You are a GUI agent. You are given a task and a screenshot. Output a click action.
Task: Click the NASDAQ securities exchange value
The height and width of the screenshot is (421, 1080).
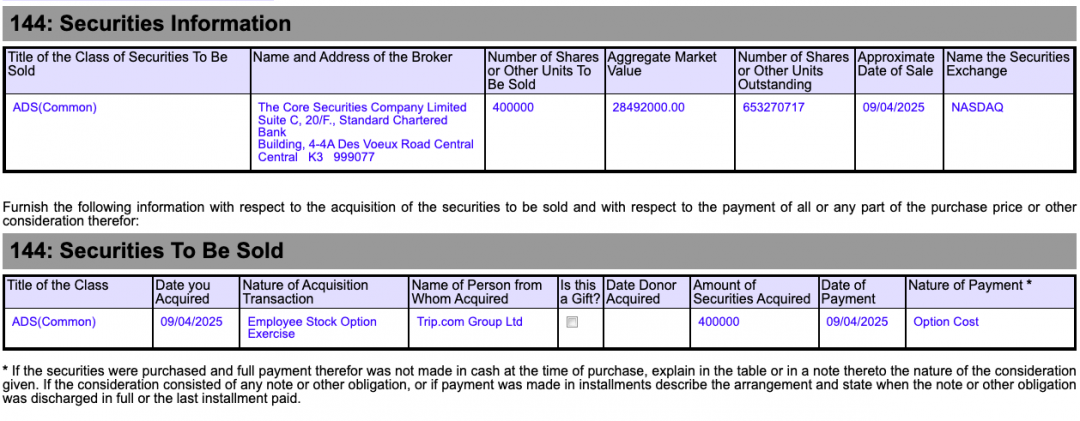click(977, 107)
